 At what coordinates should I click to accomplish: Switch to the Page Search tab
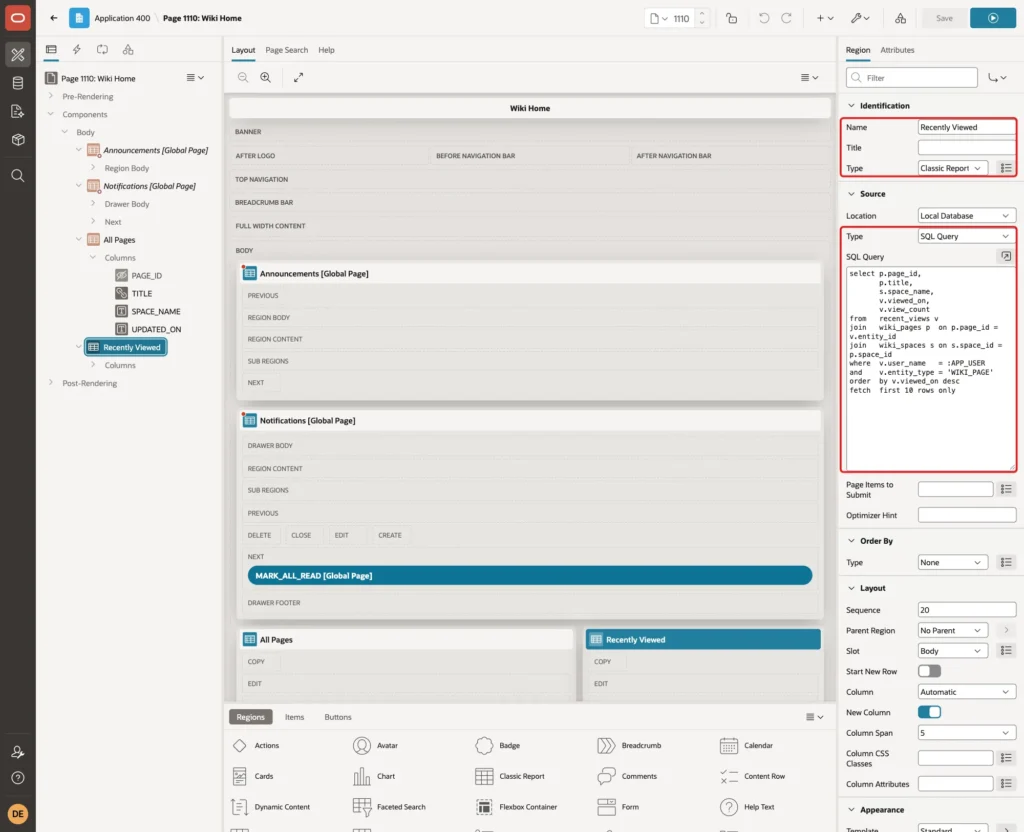click(x=286, y=50)
